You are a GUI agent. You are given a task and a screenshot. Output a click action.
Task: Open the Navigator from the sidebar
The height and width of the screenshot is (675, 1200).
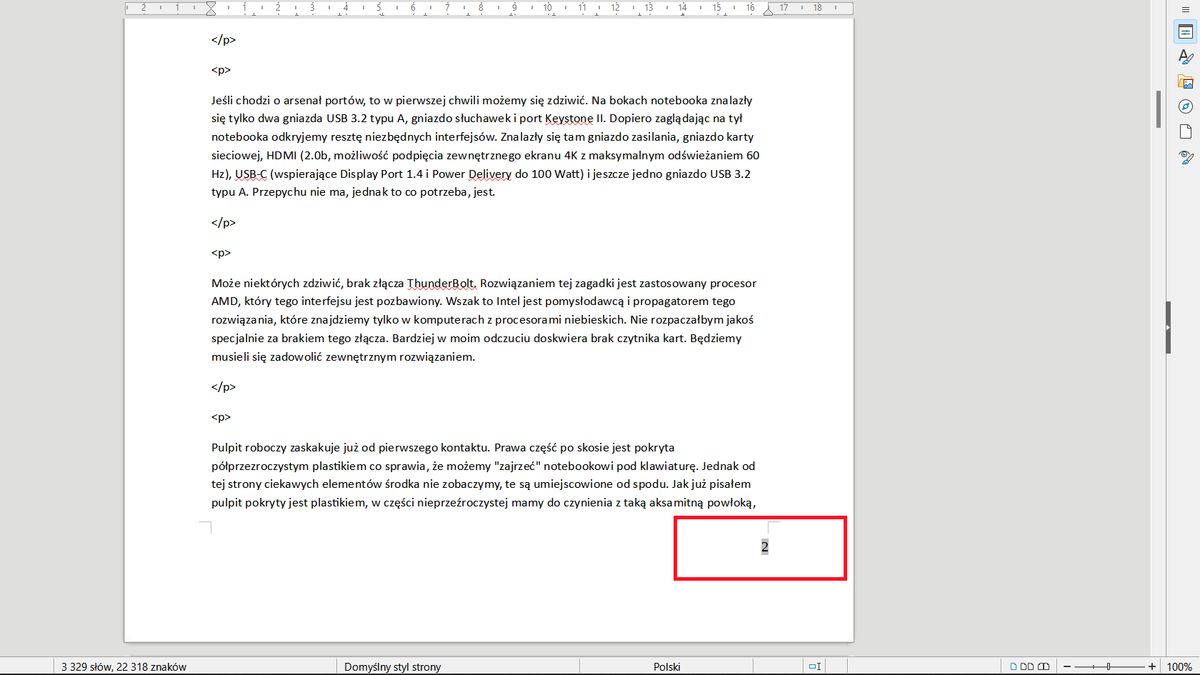coord(1184,106)
